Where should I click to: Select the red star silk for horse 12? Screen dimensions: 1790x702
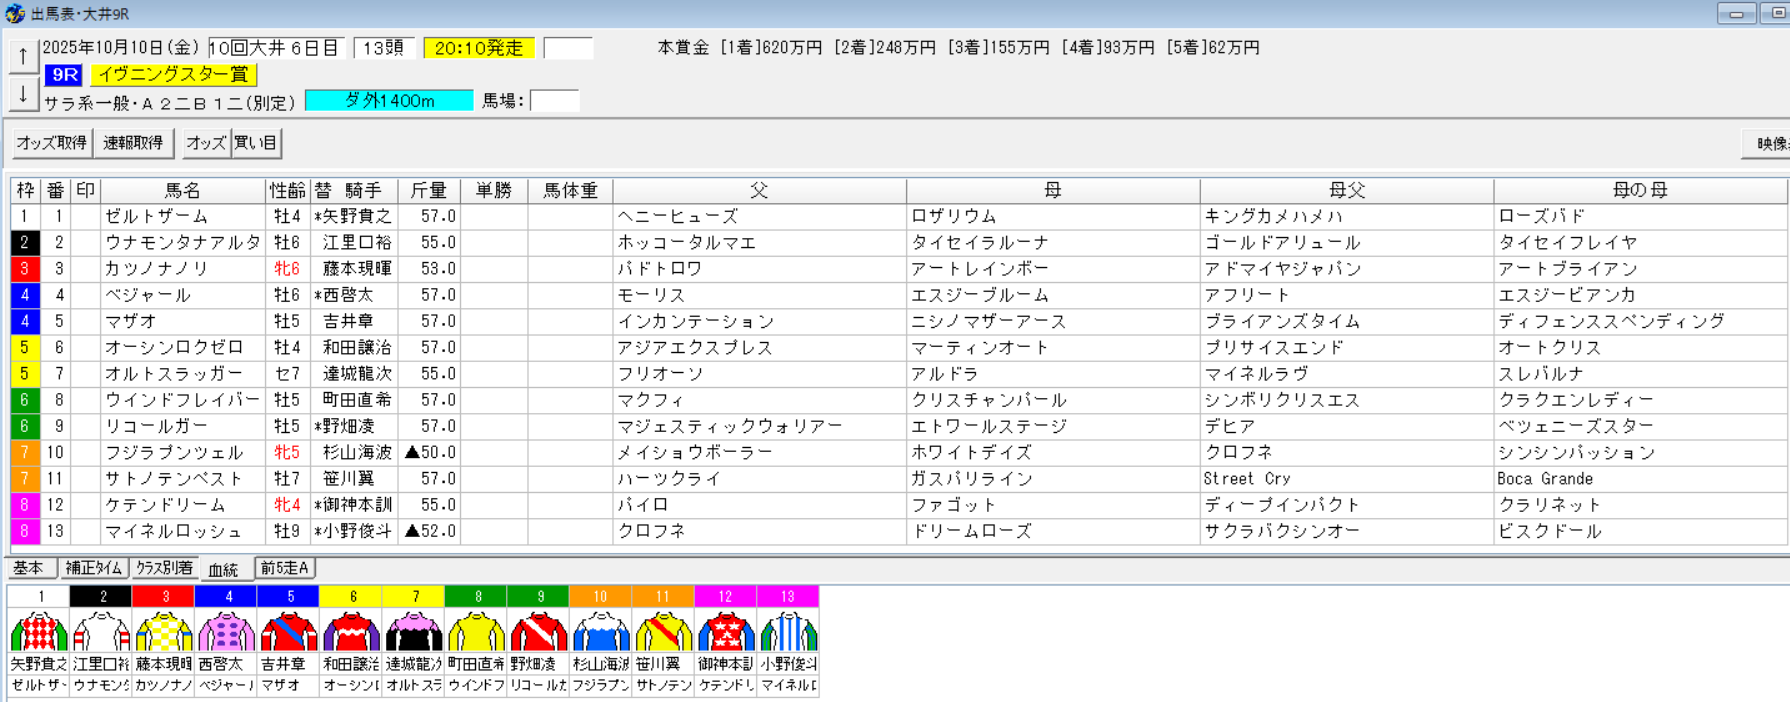point(725,632)
